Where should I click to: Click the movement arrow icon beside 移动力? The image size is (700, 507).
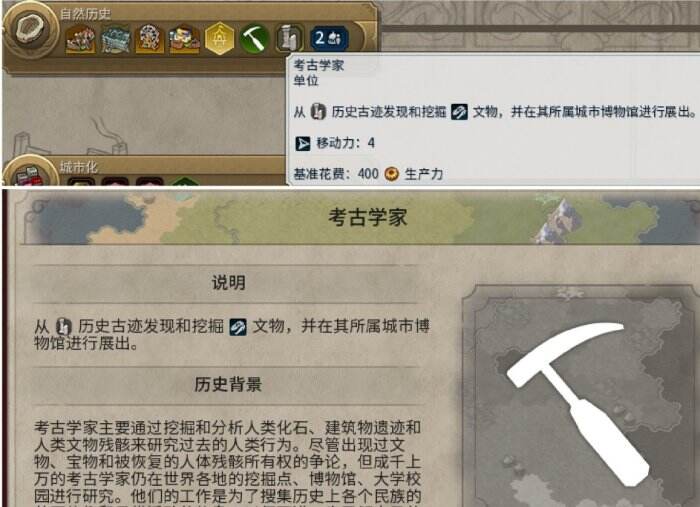(x=303, y=143)
